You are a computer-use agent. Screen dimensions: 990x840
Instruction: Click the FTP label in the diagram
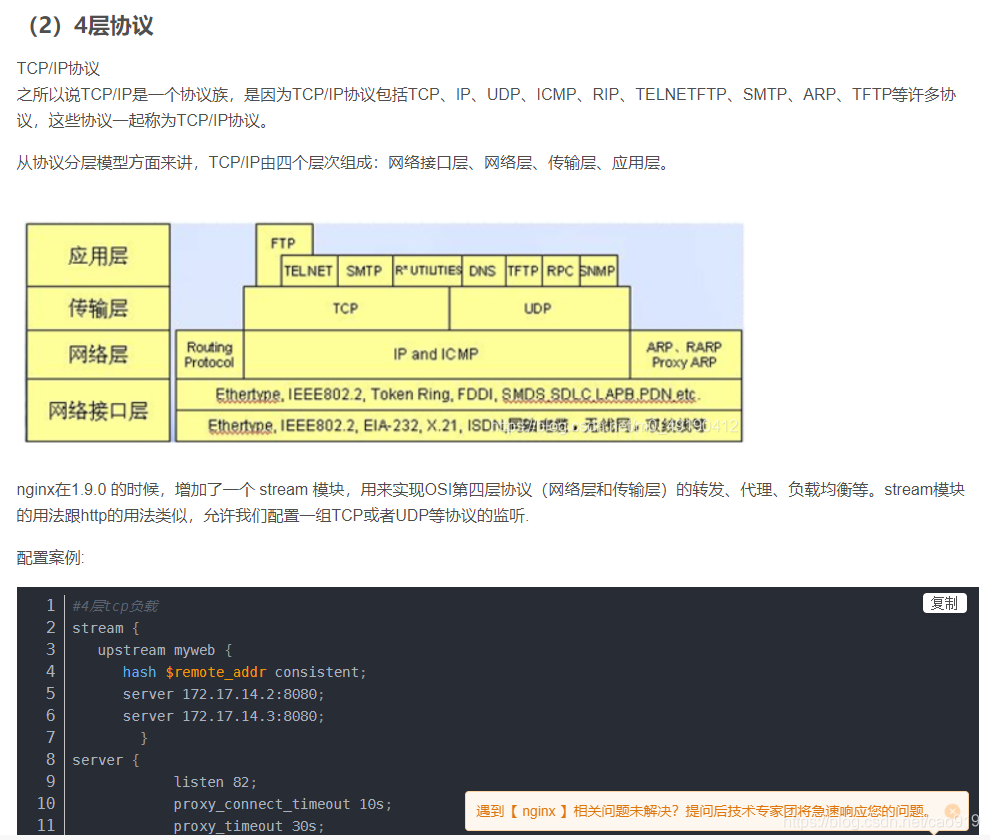284,242
